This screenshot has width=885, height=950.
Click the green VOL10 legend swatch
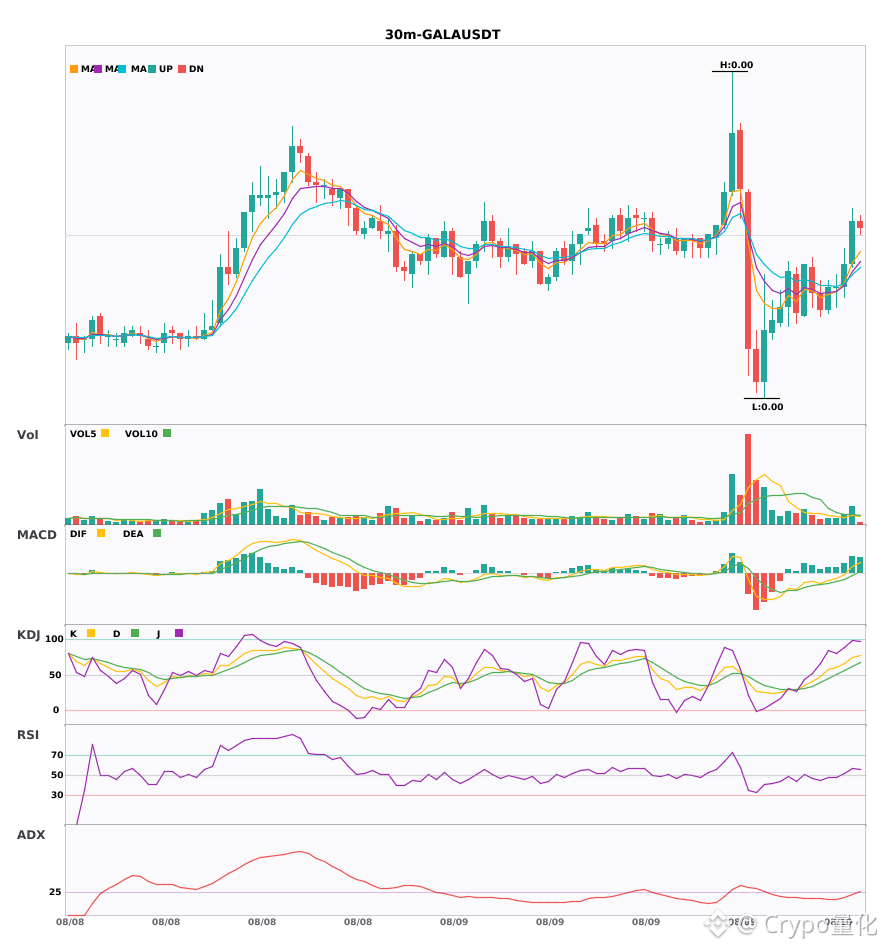(167, 433)
